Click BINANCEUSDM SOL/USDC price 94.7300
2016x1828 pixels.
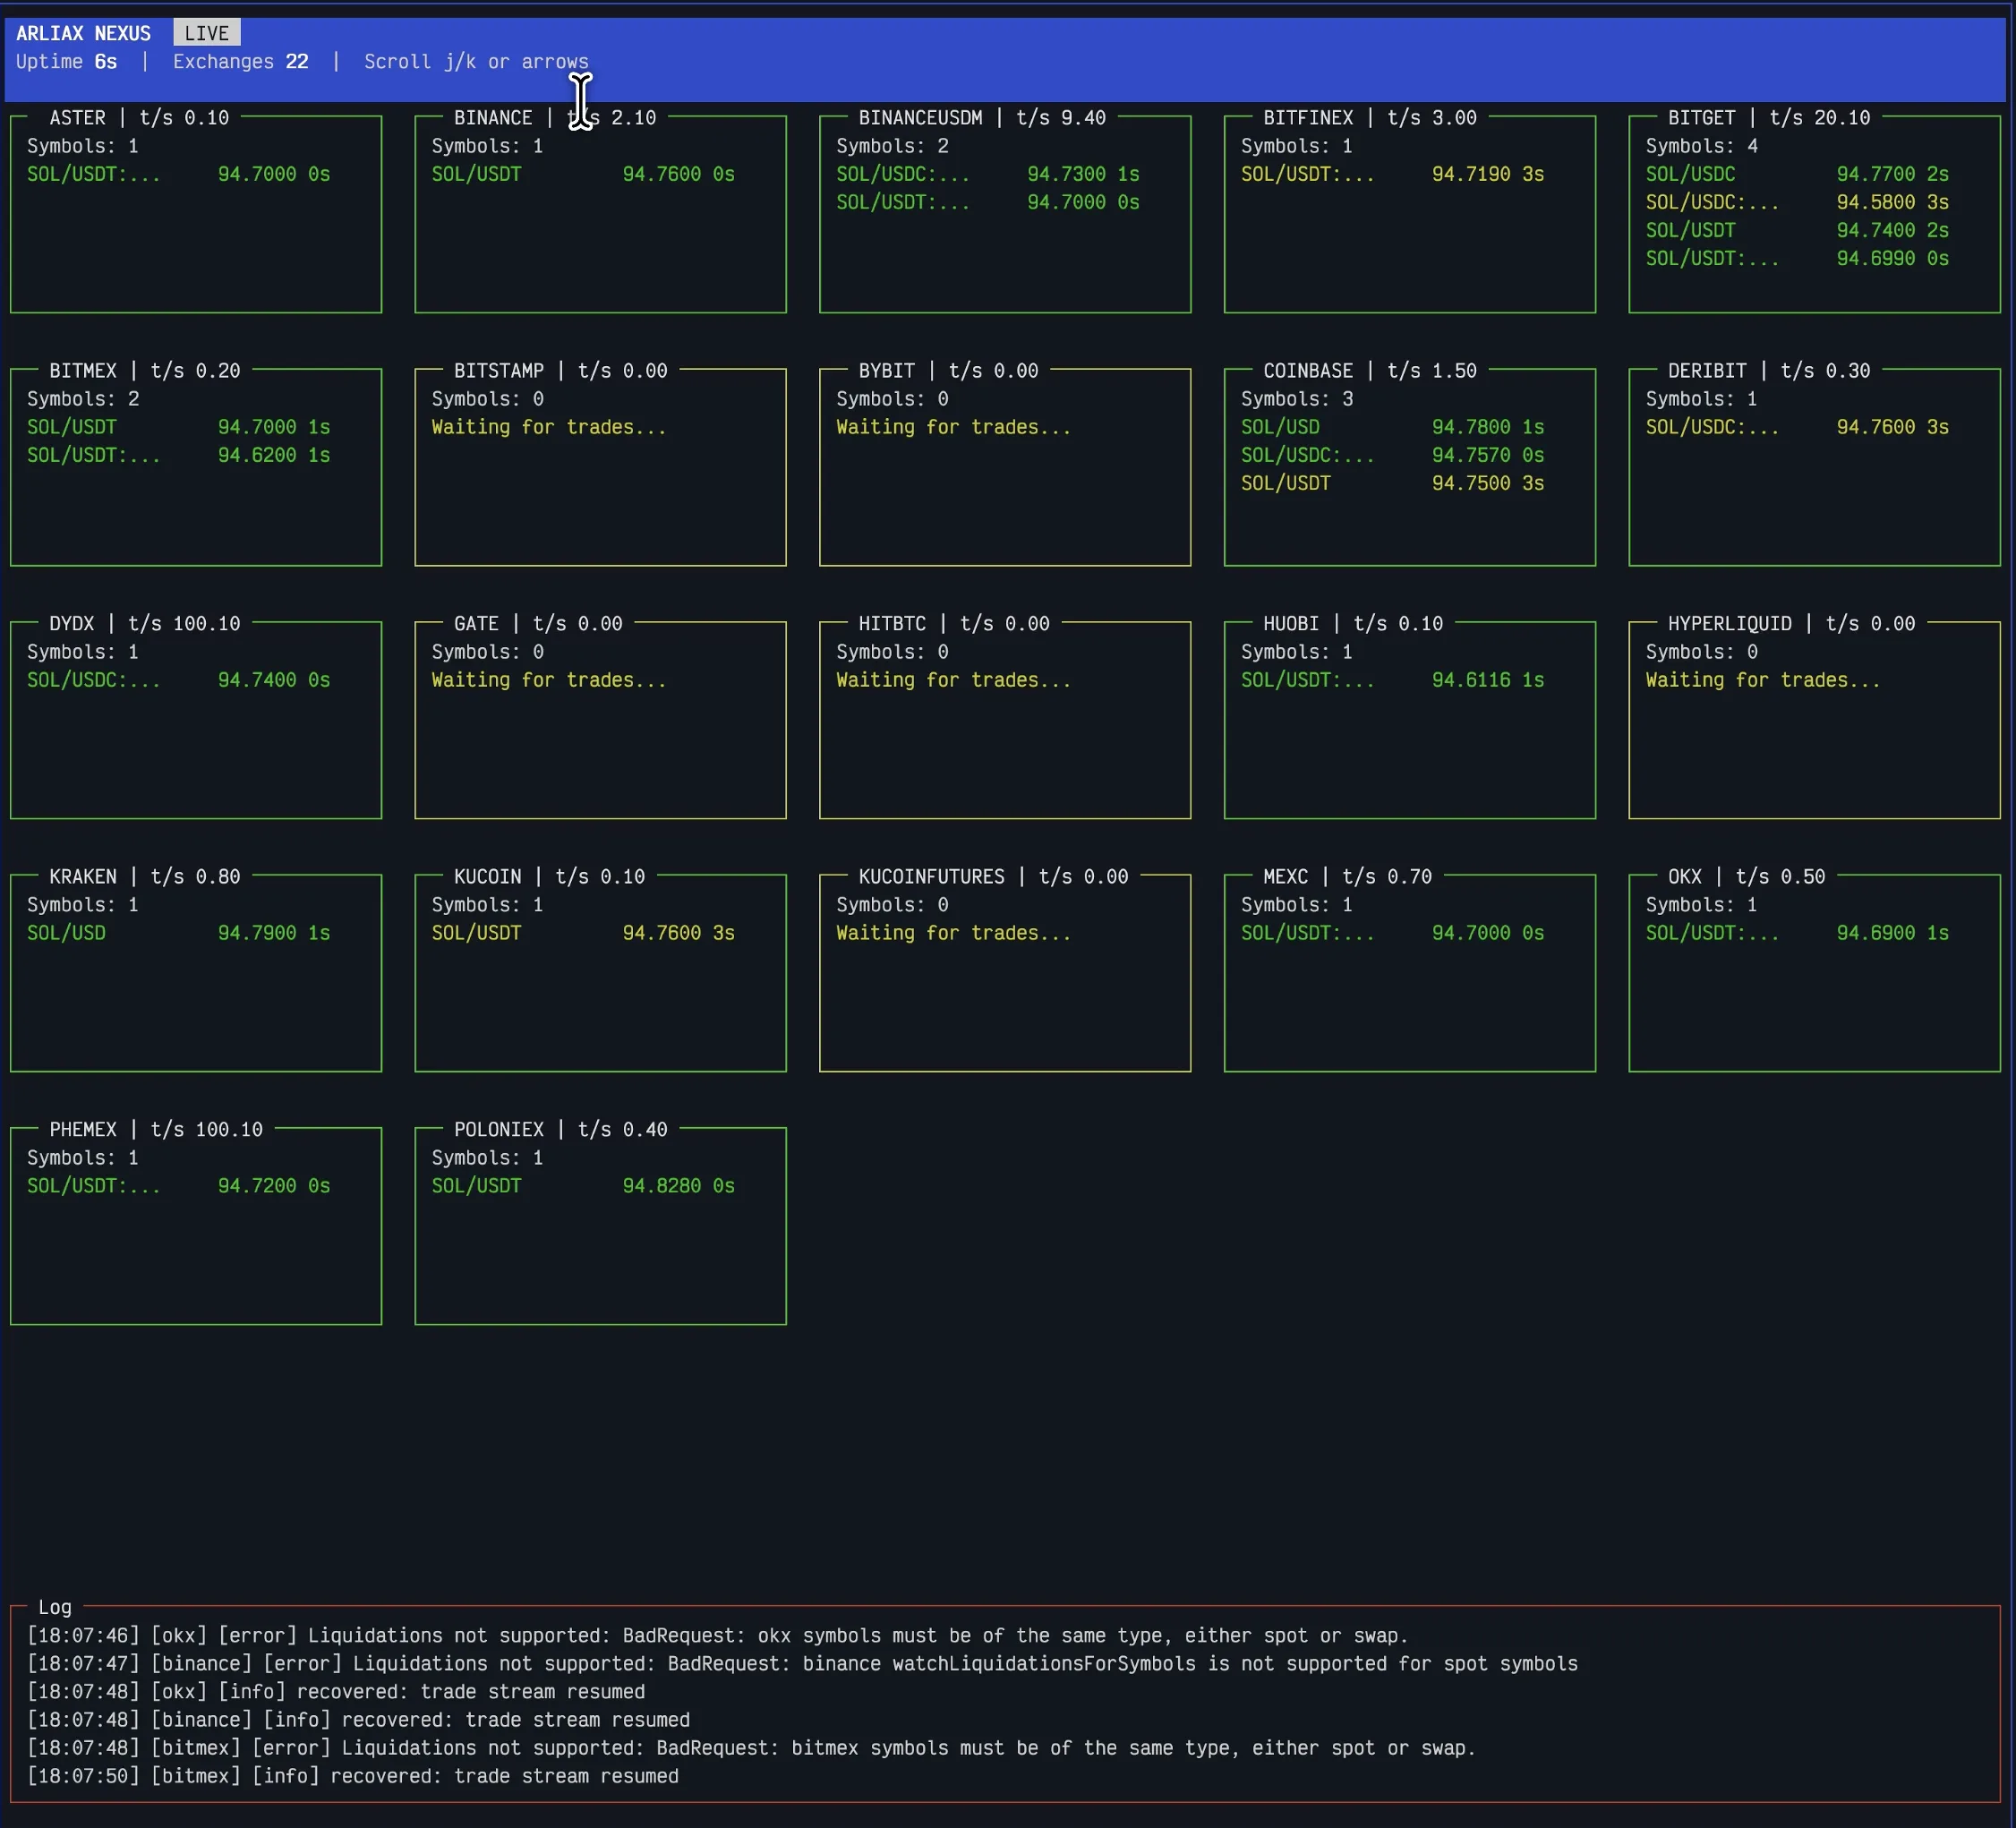click(1066, 175)
